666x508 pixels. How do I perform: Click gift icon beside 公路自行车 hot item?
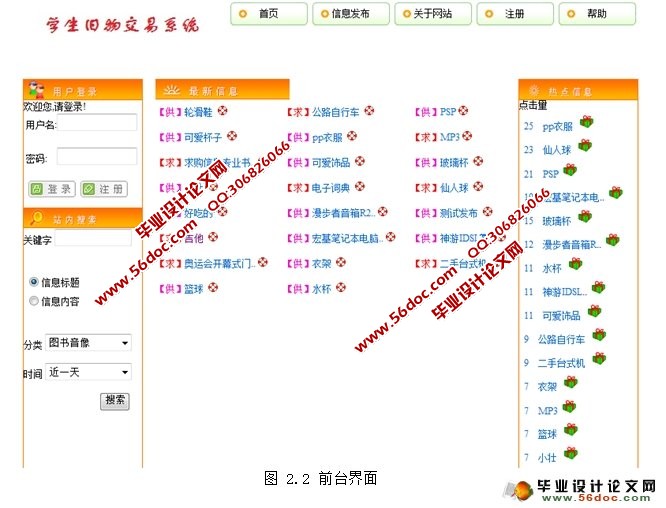point(599,335)
